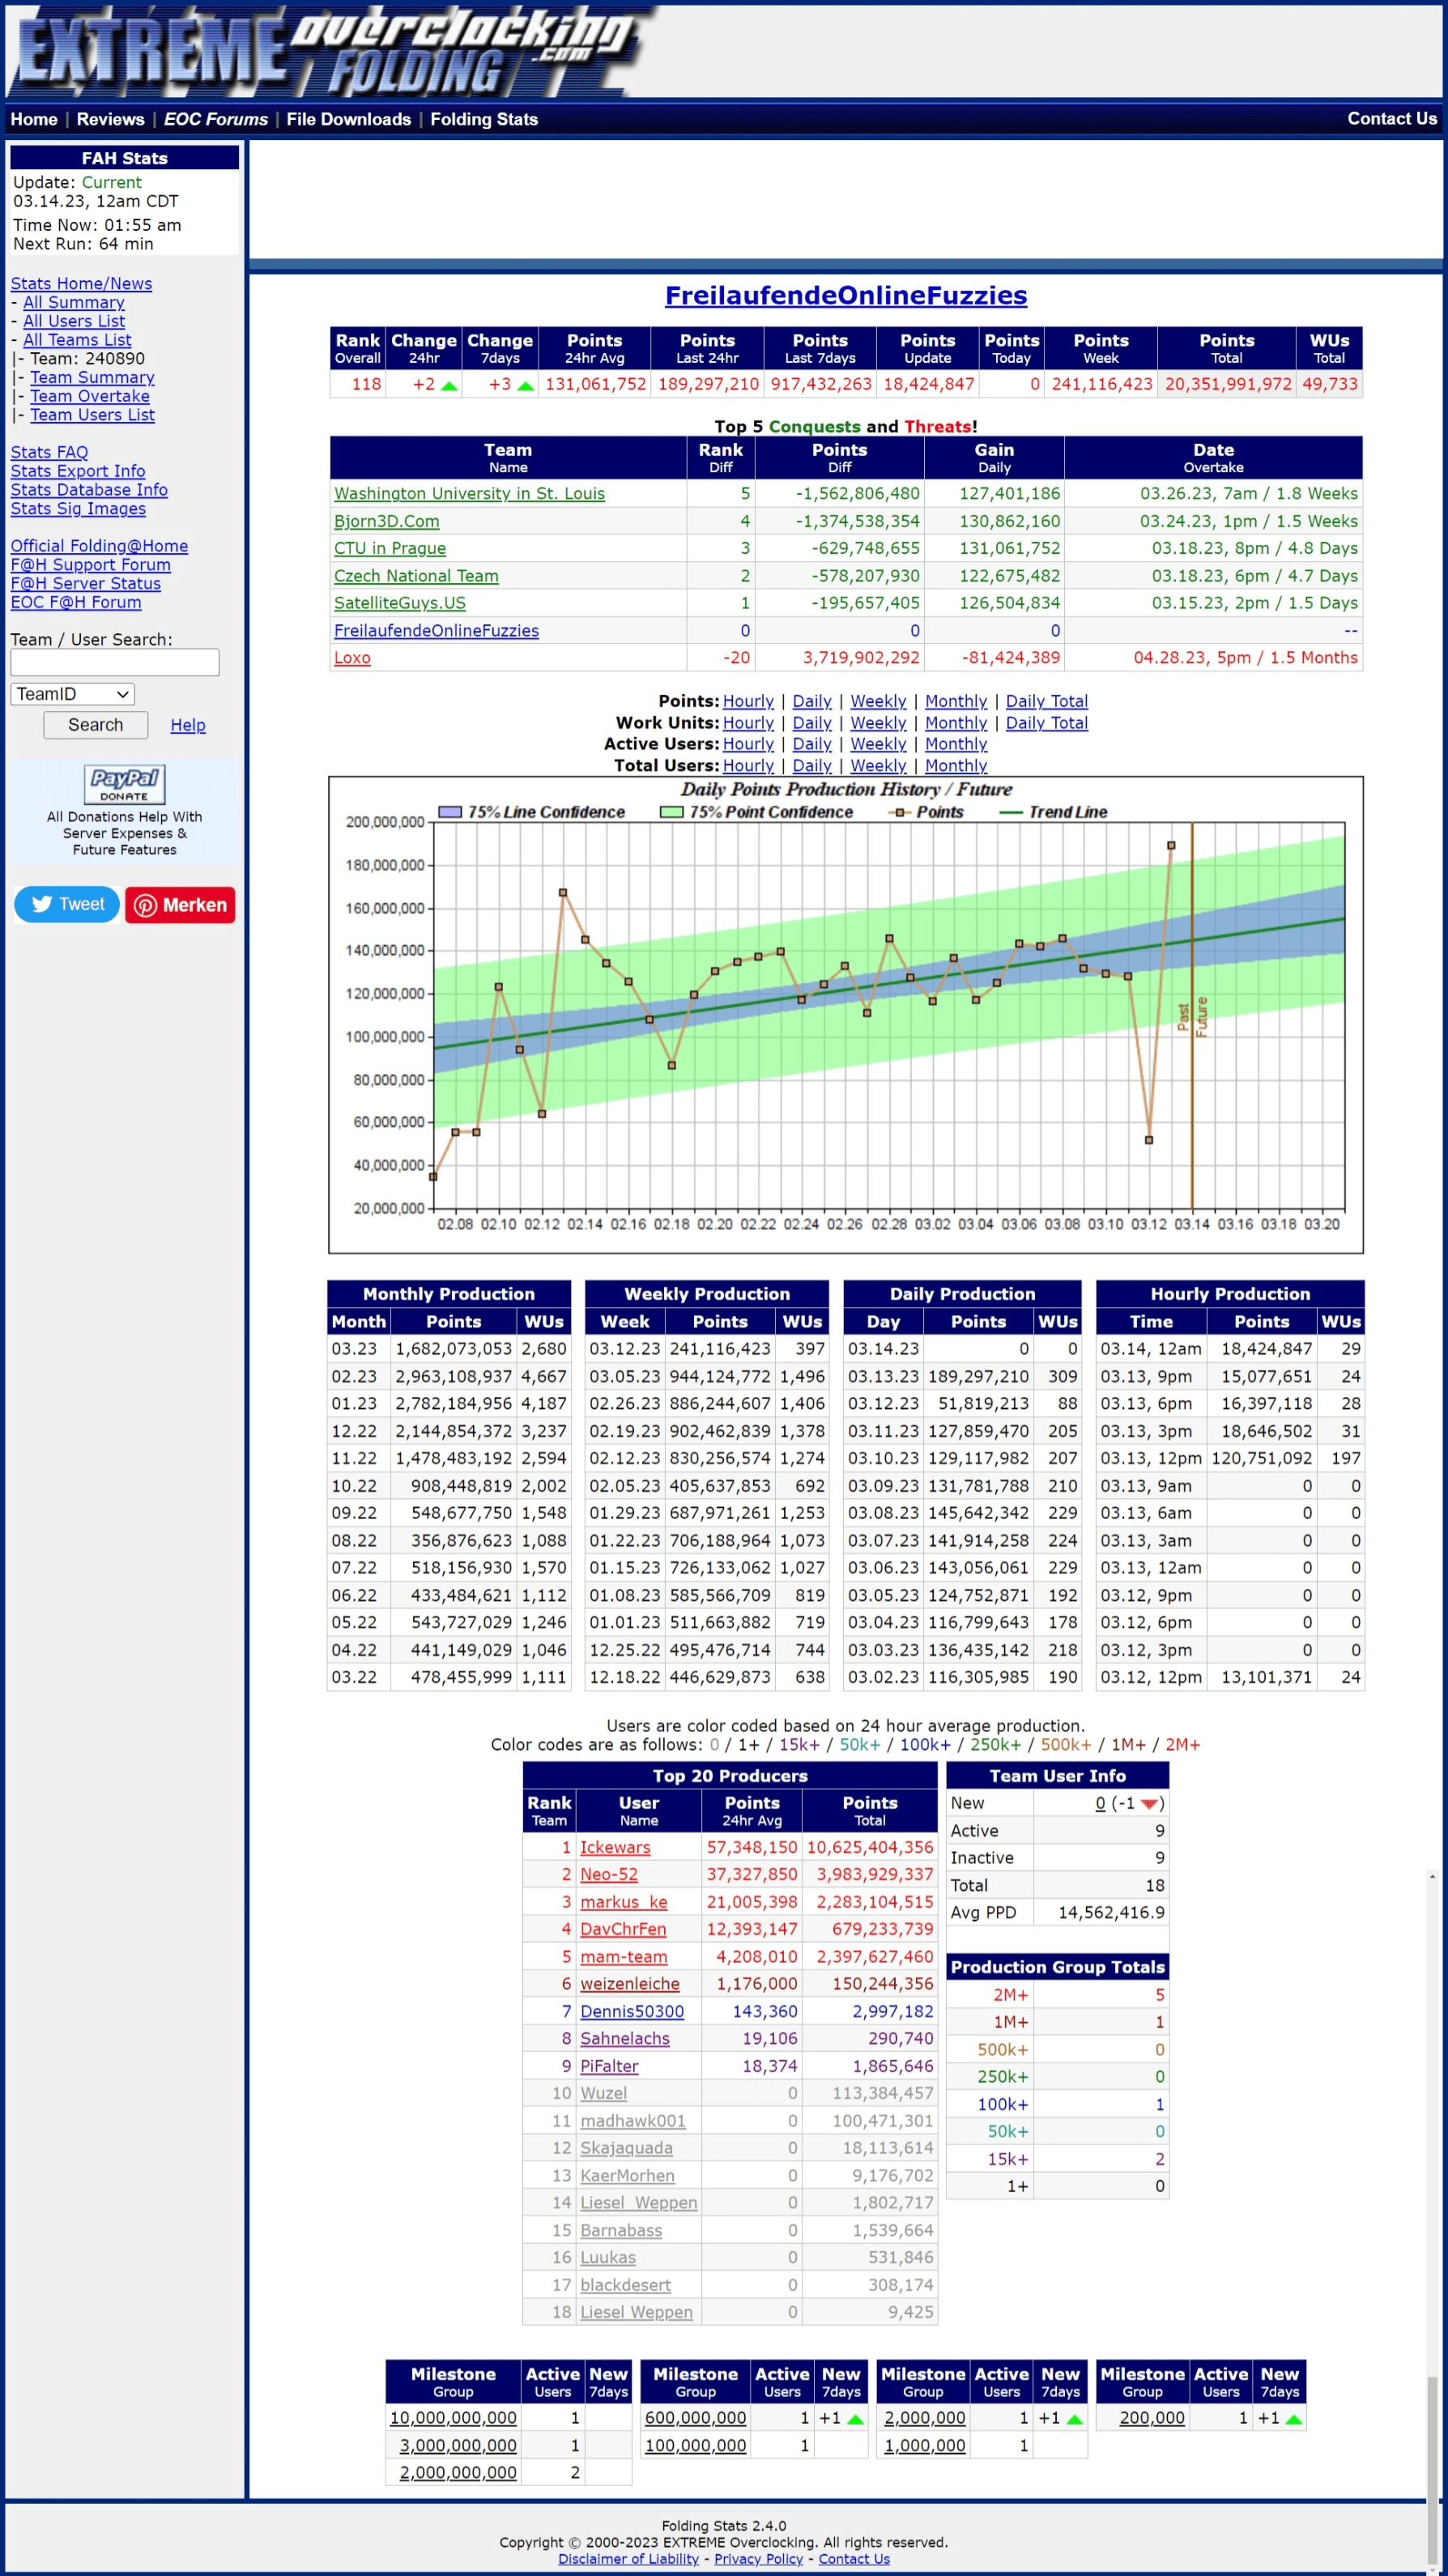Open F@H Support Forum link

[90, 565]
